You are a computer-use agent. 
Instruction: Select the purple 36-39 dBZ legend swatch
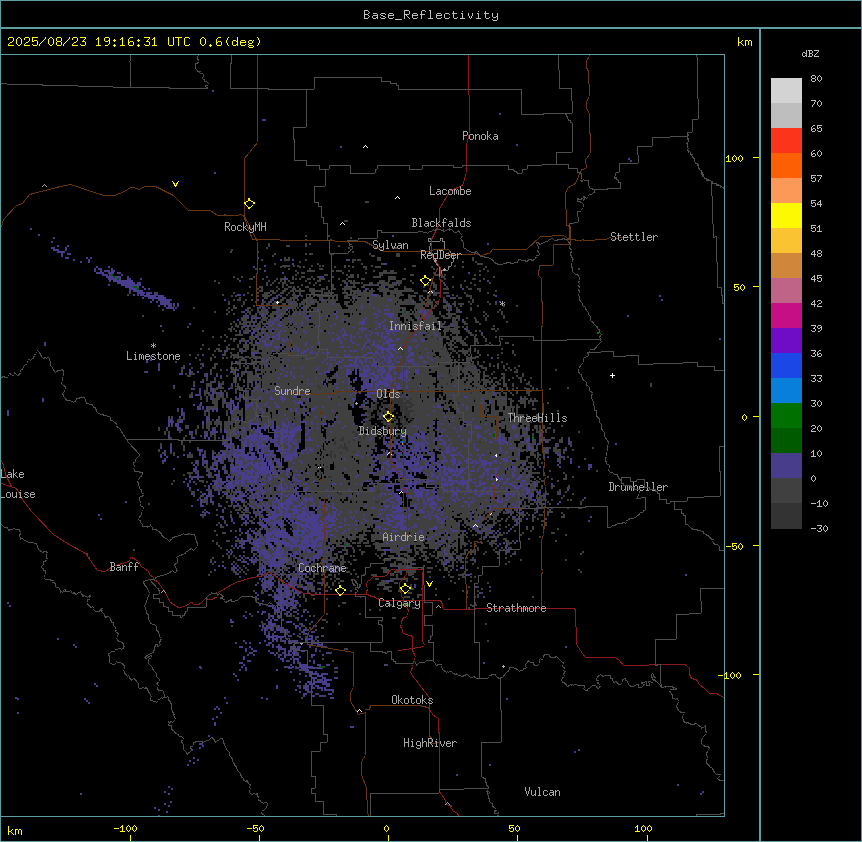[786, 340]
